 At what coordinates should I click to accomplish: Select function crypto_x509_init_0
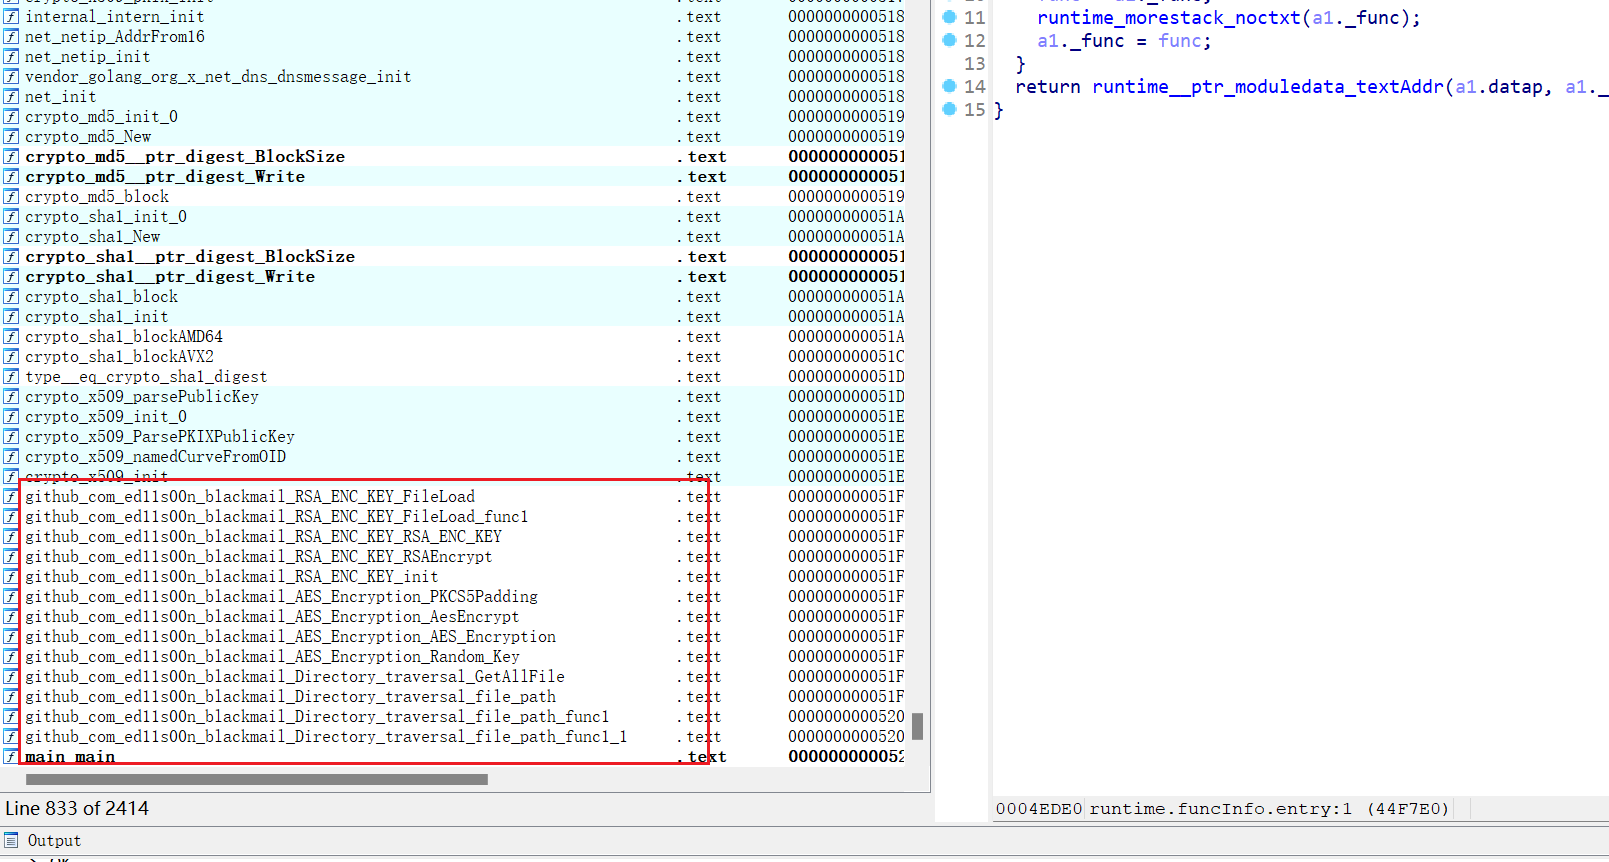(106, 417)
